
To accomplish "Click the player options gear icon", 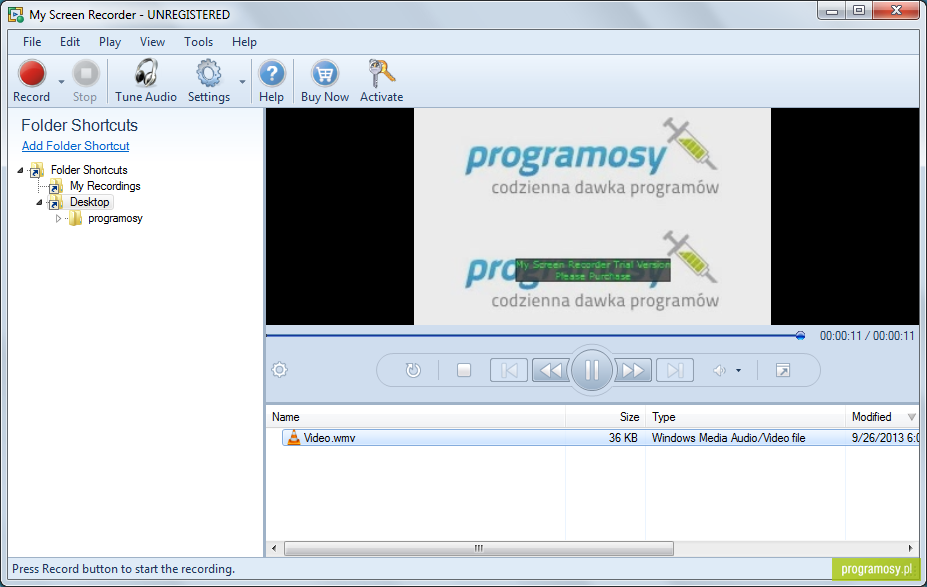I will (280, 370).
